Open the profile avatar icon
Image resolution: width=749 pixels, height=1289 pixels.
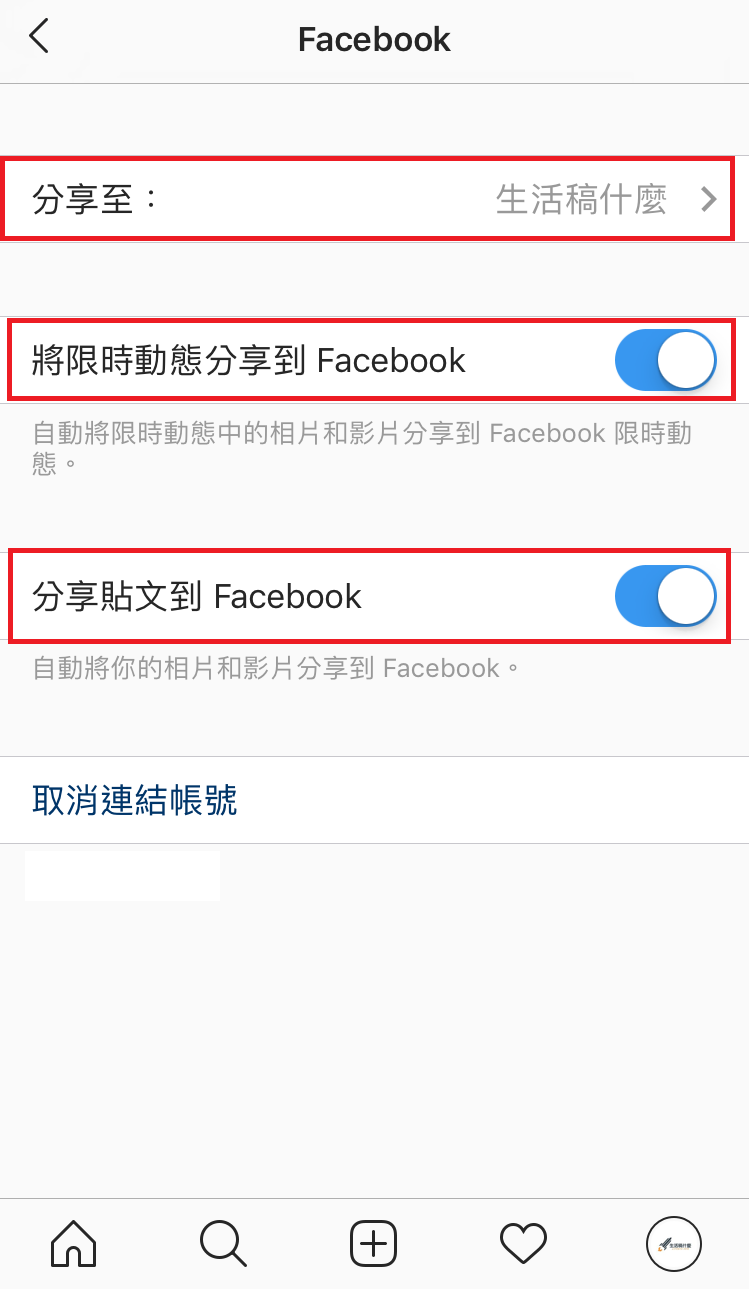(673, 1244)
